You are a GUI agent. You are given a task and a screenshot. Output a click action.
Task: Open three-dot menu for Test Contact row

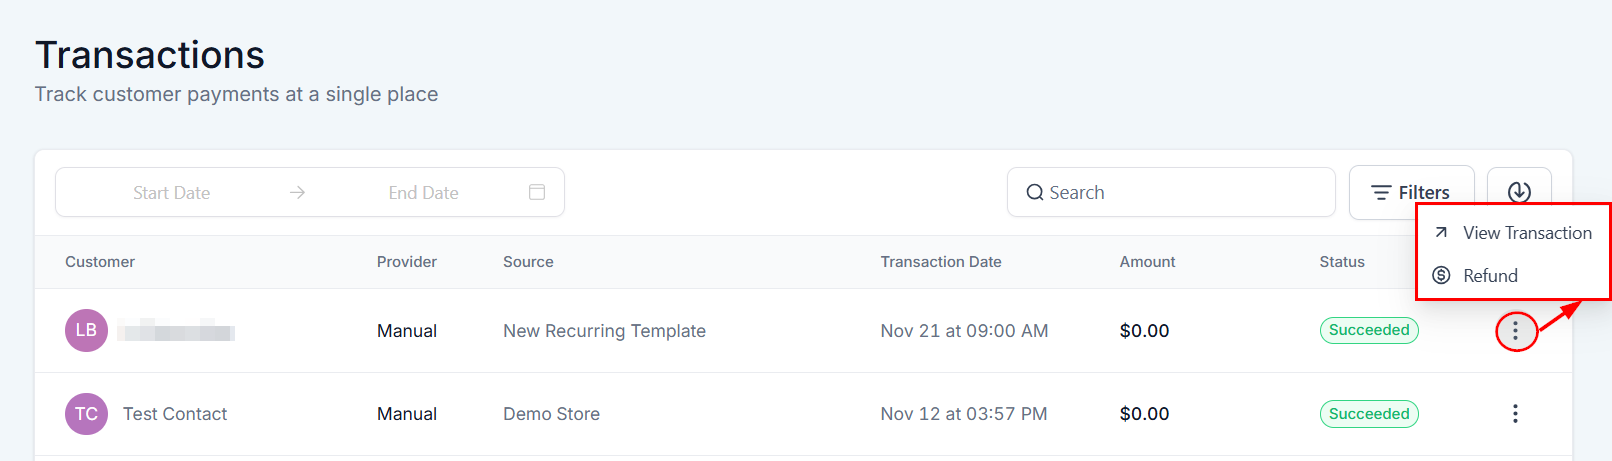coord(1515,414)
